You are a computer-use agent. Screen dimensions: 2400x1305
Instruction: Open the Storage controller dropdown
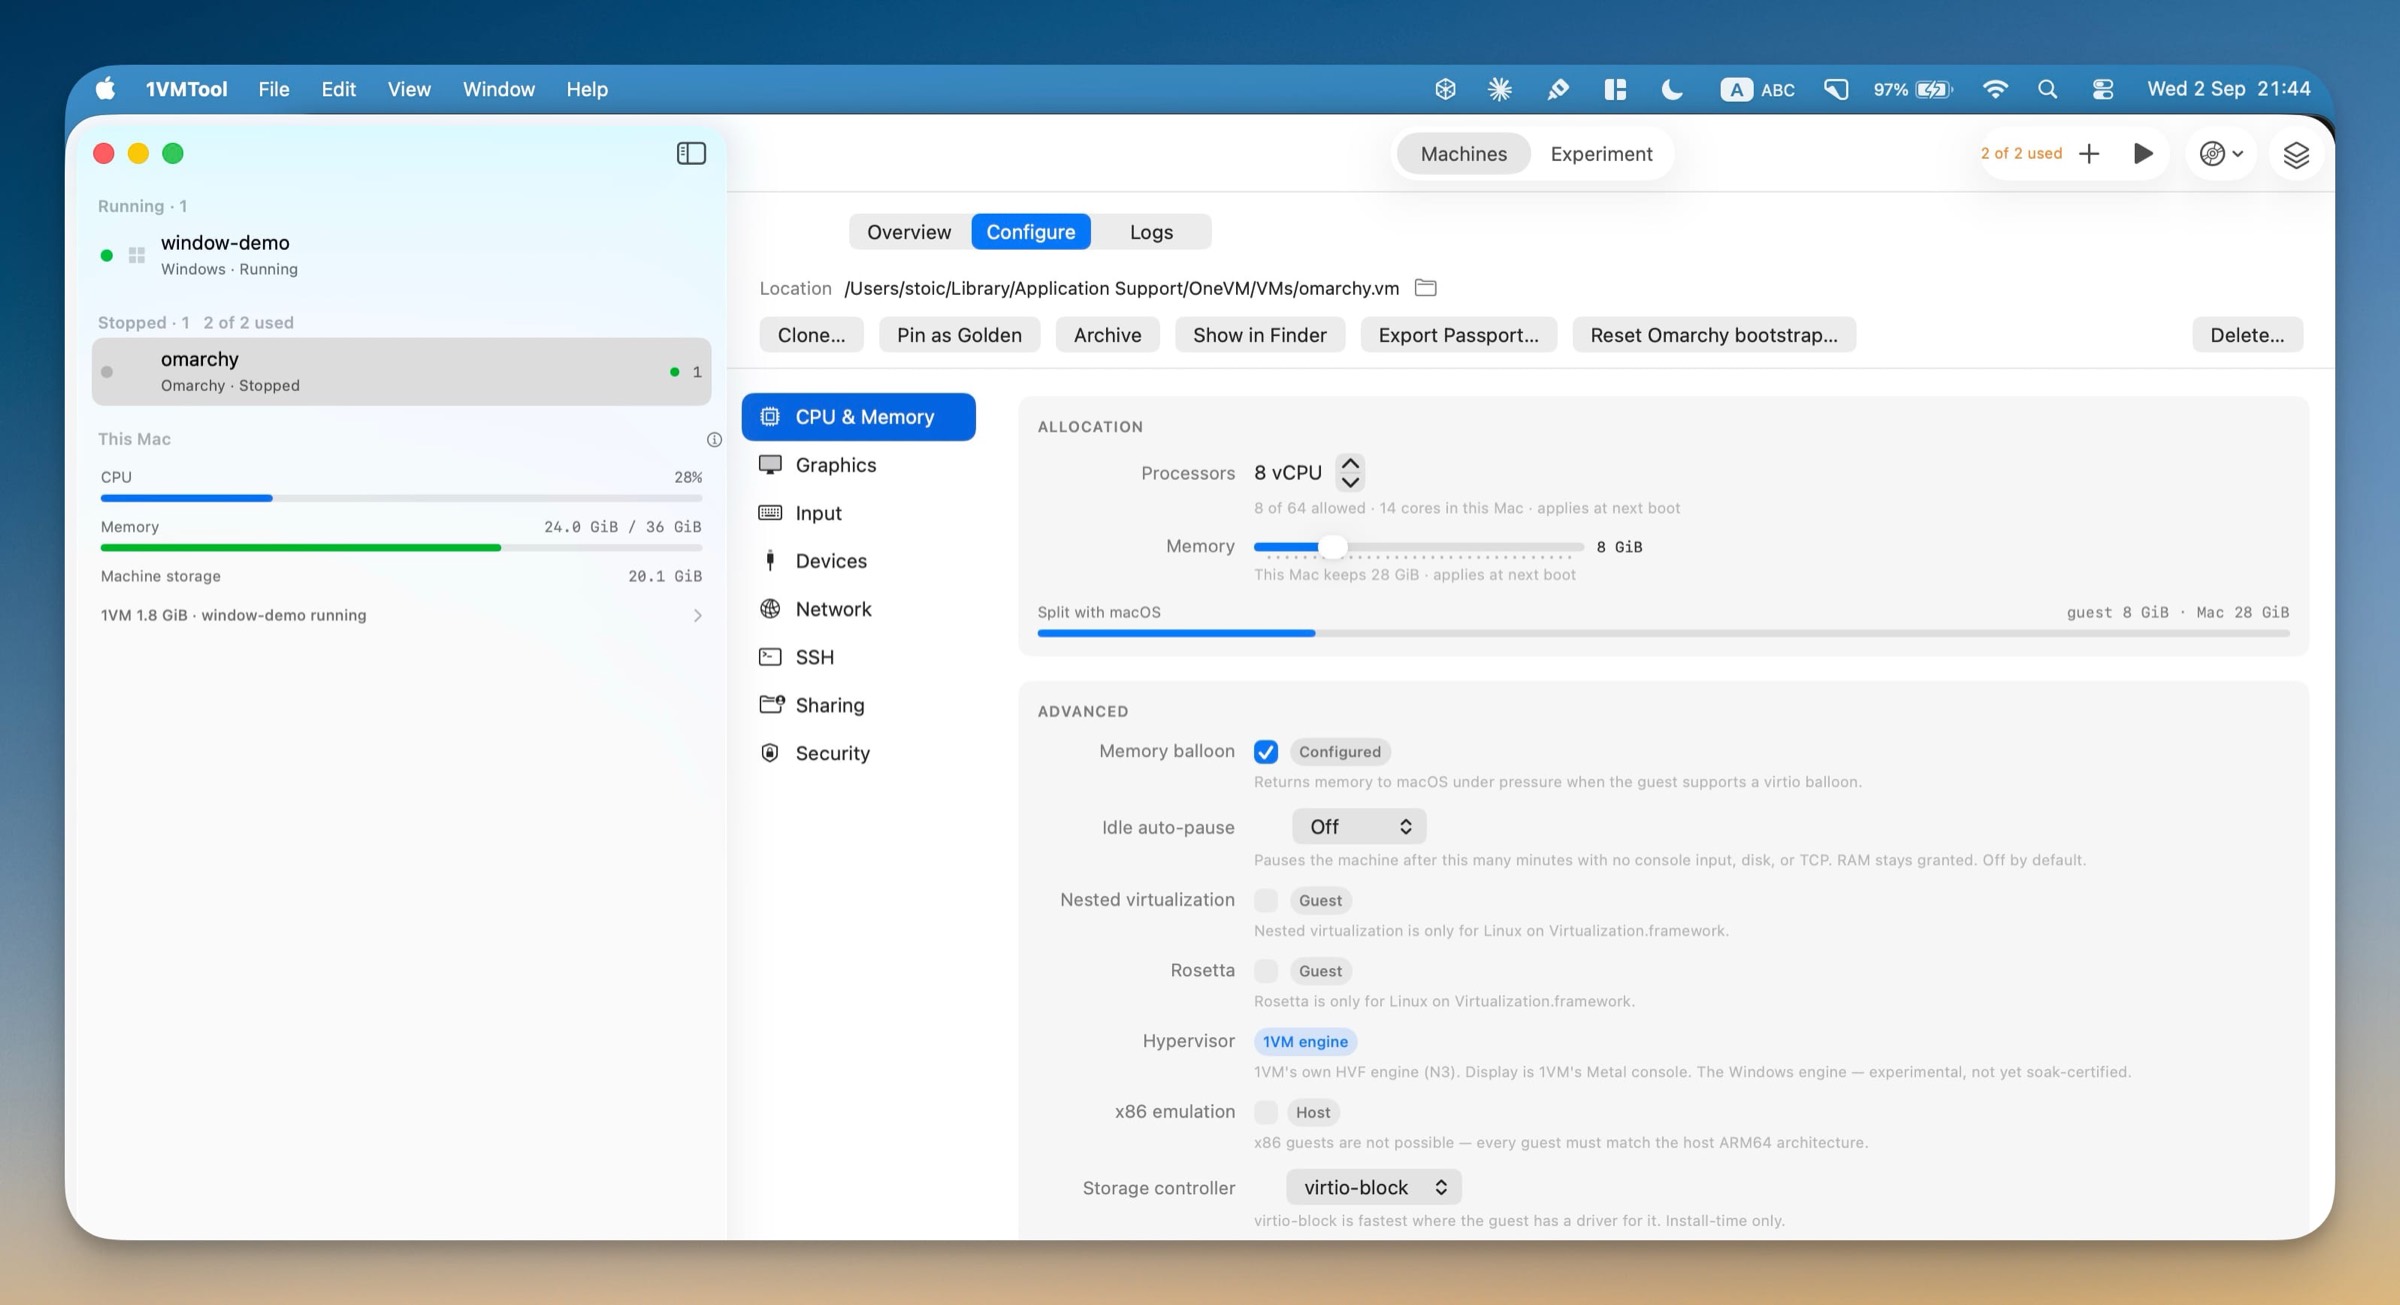click(1374, 1187)
